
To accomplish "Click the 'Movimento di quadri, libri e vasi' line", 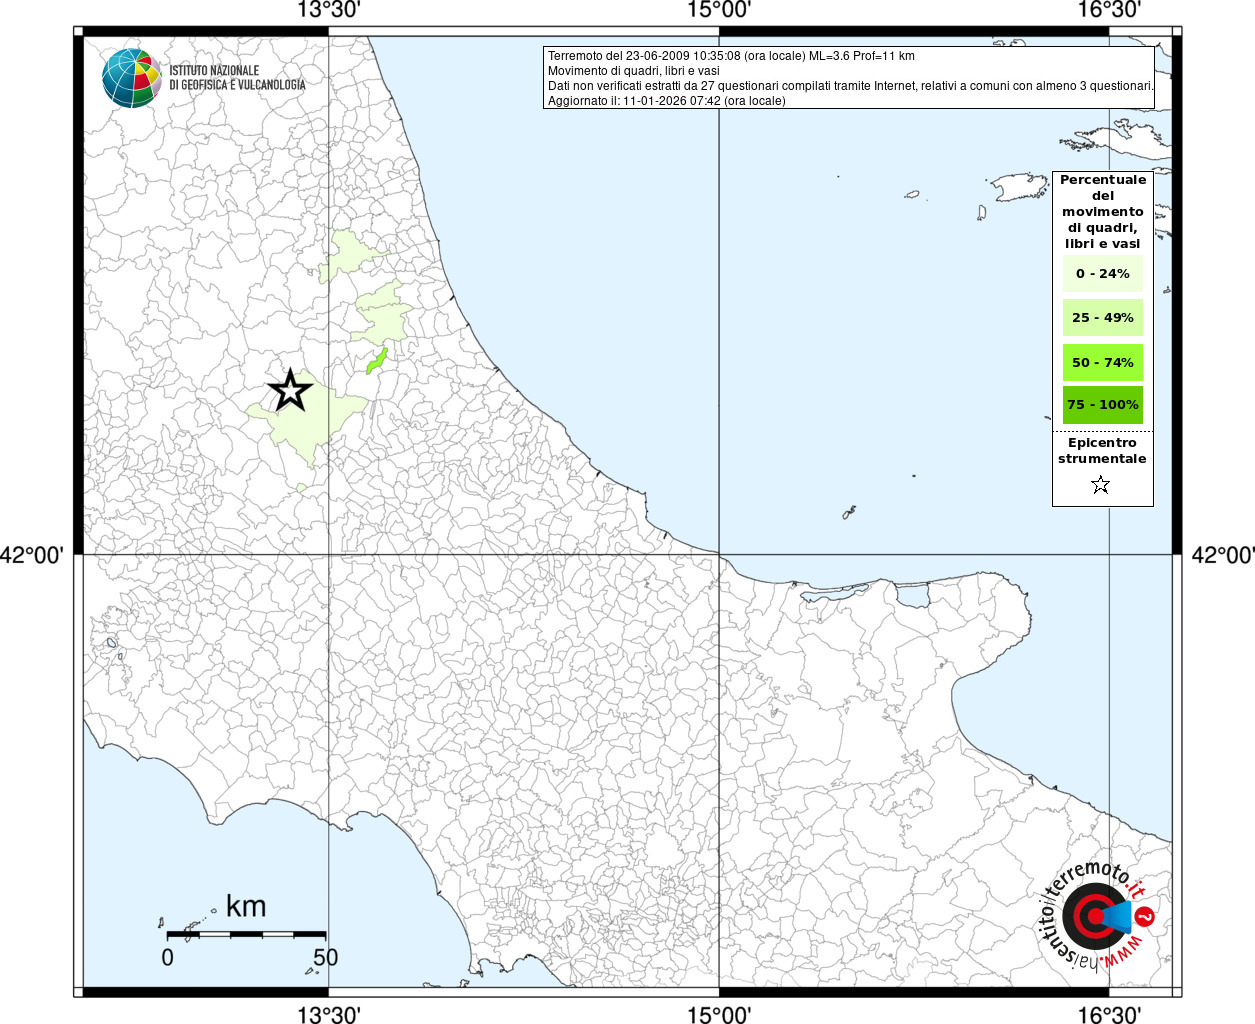I will pyautogui.click(x=634, y=71).
